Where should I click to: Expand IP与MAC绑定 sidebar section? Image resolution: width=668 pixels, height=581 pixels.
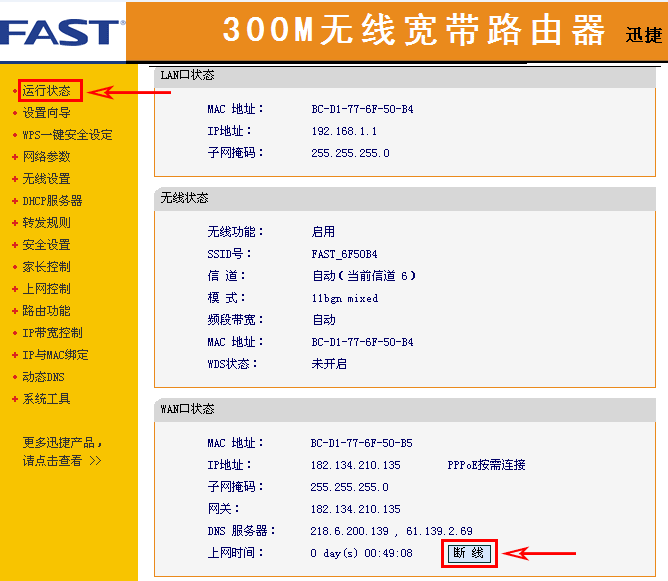[55, 355]
